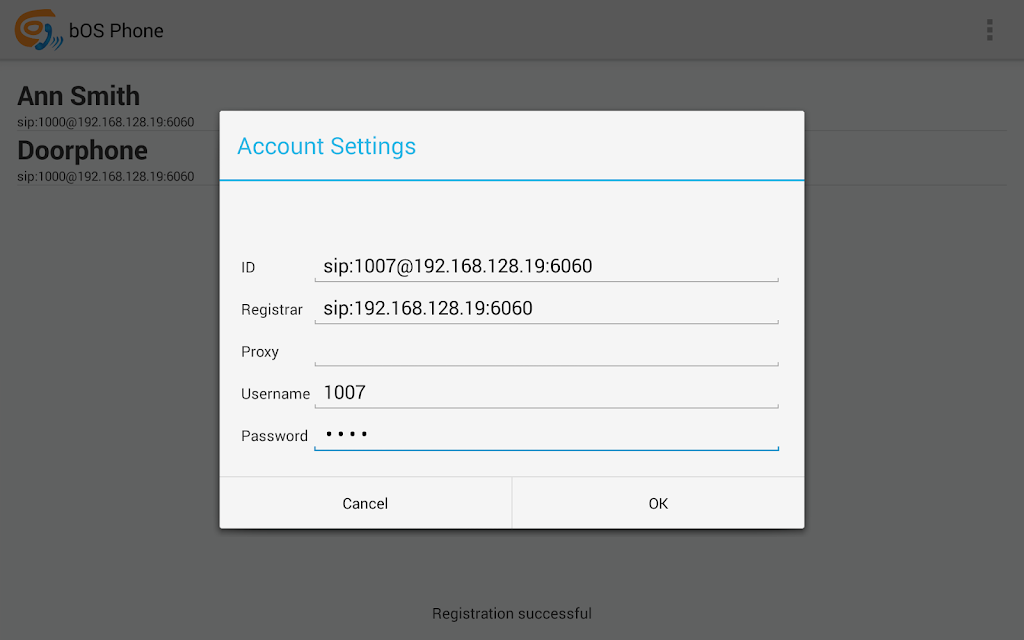Viewport: 1024px width, 640px height.
Task: Click the Account Settings dialog title
Action: 327,146
